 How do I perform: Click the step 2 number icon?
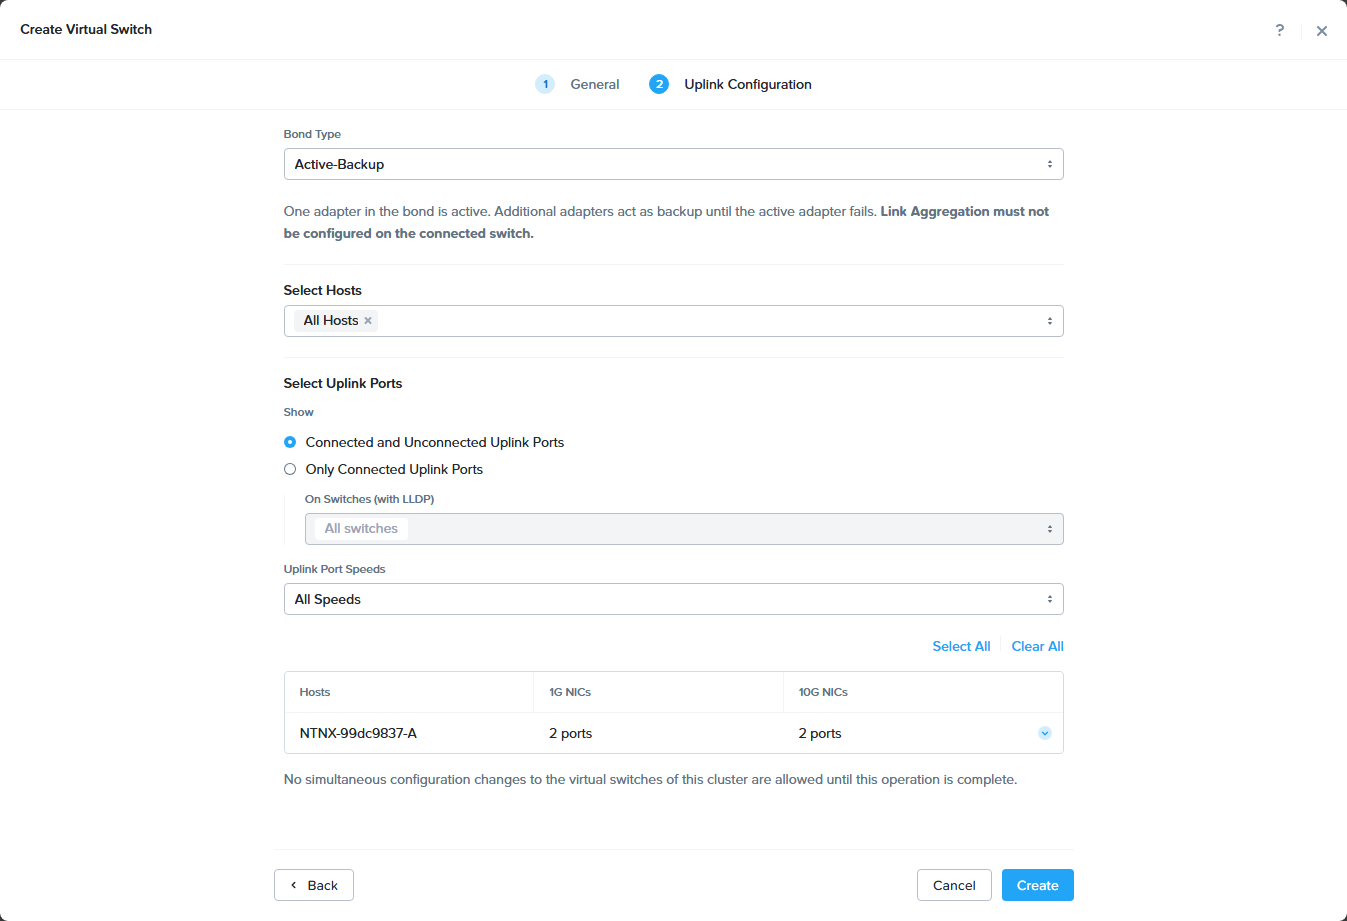click(x=659, y=84)
